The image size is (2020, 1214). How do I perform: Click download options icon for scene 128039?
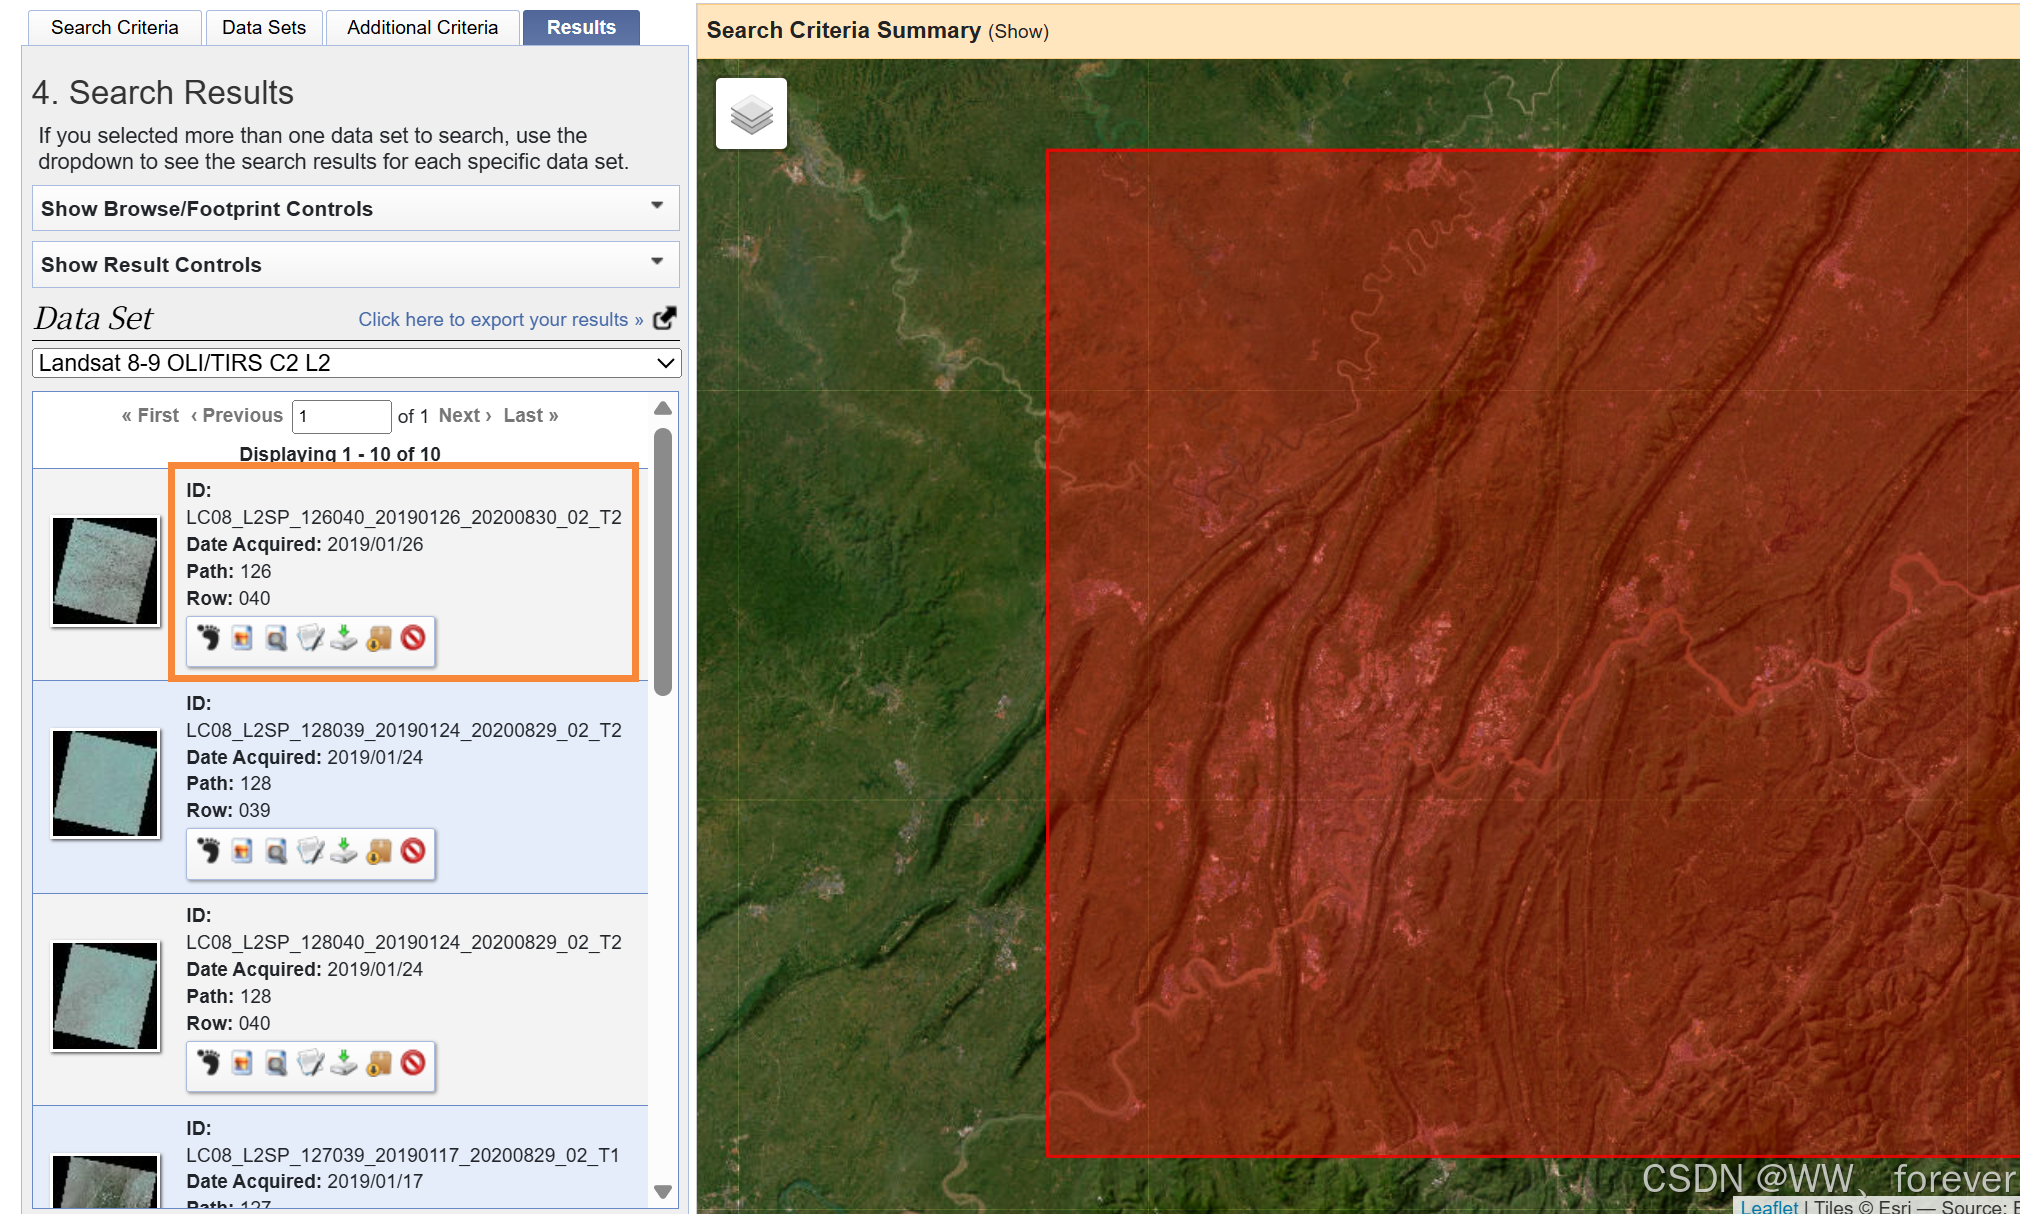pos(344,851)
